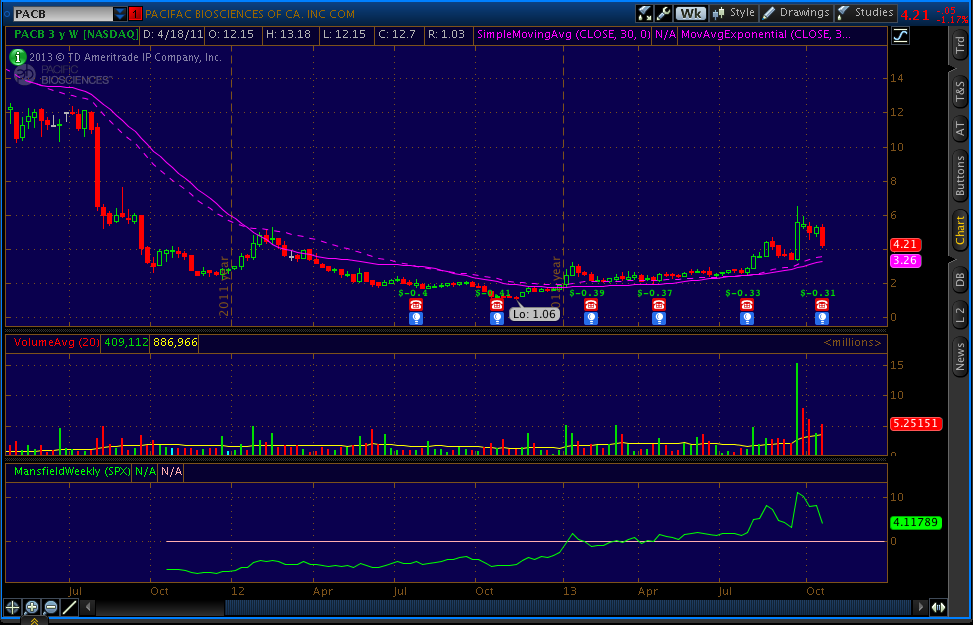Click the info icon near the copyright text
The image size is (973, 625).
[18, 57]
